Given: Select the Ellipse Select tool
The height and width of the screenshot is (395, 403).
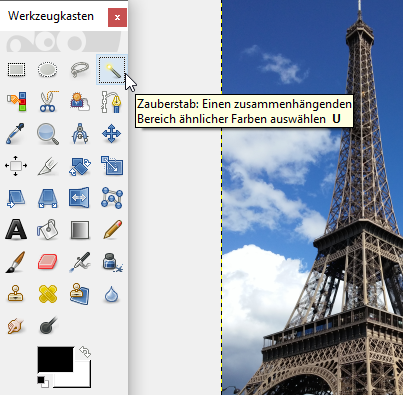Looking at the screenshot, I should (47, 70).
